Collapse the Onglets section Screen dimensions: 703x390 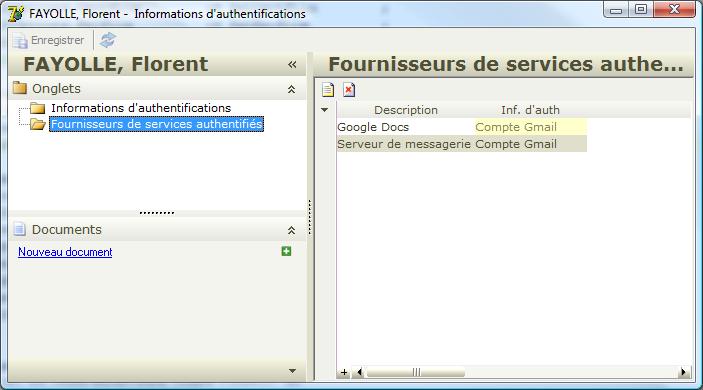point(291,89)
